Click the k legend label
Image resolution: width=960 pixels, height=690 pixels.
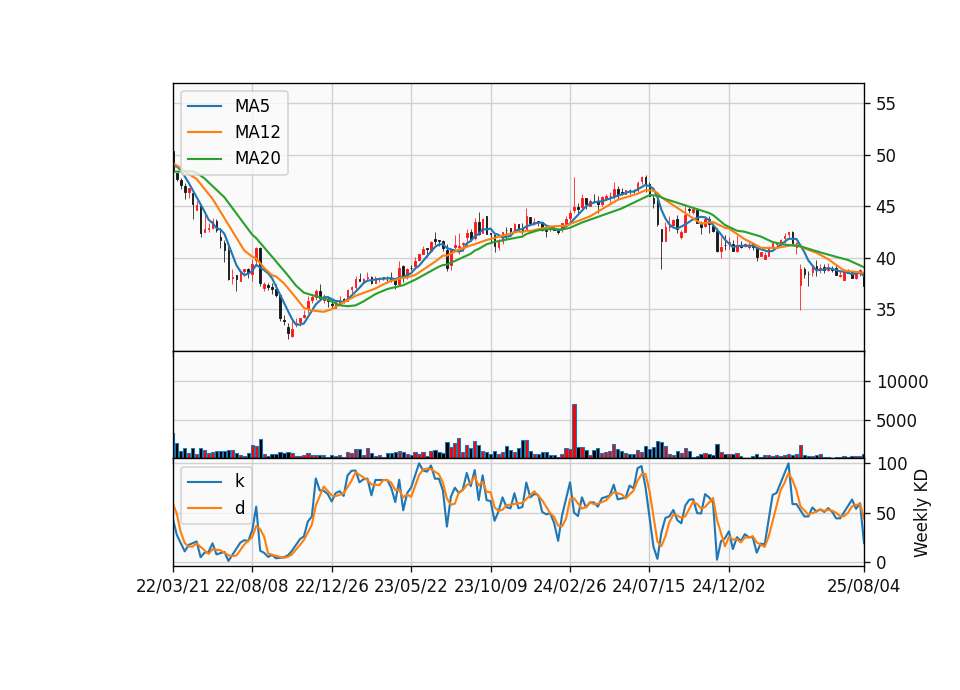point(239,481)
